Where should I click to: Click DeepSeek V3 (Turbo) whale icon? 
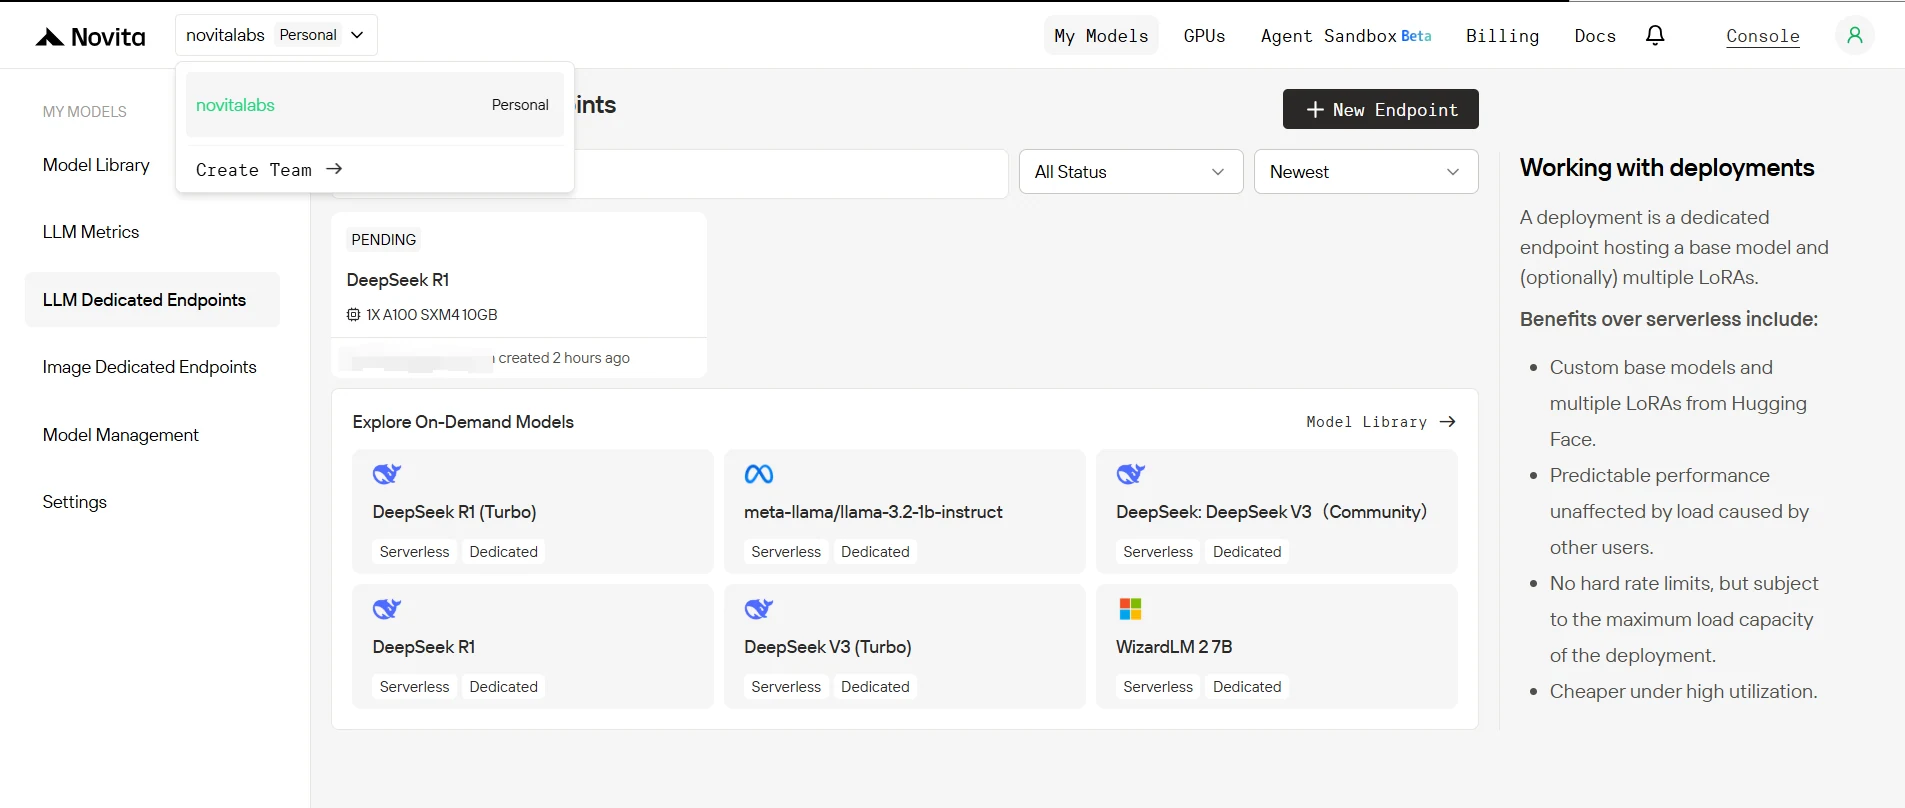click(x=759, y=609)
